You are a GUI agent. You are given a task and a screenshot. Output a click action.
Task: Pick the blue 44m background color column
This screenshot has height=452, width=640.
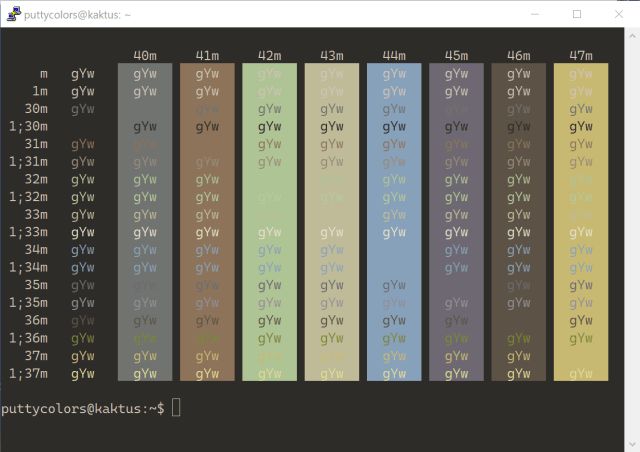pos(394,222)
